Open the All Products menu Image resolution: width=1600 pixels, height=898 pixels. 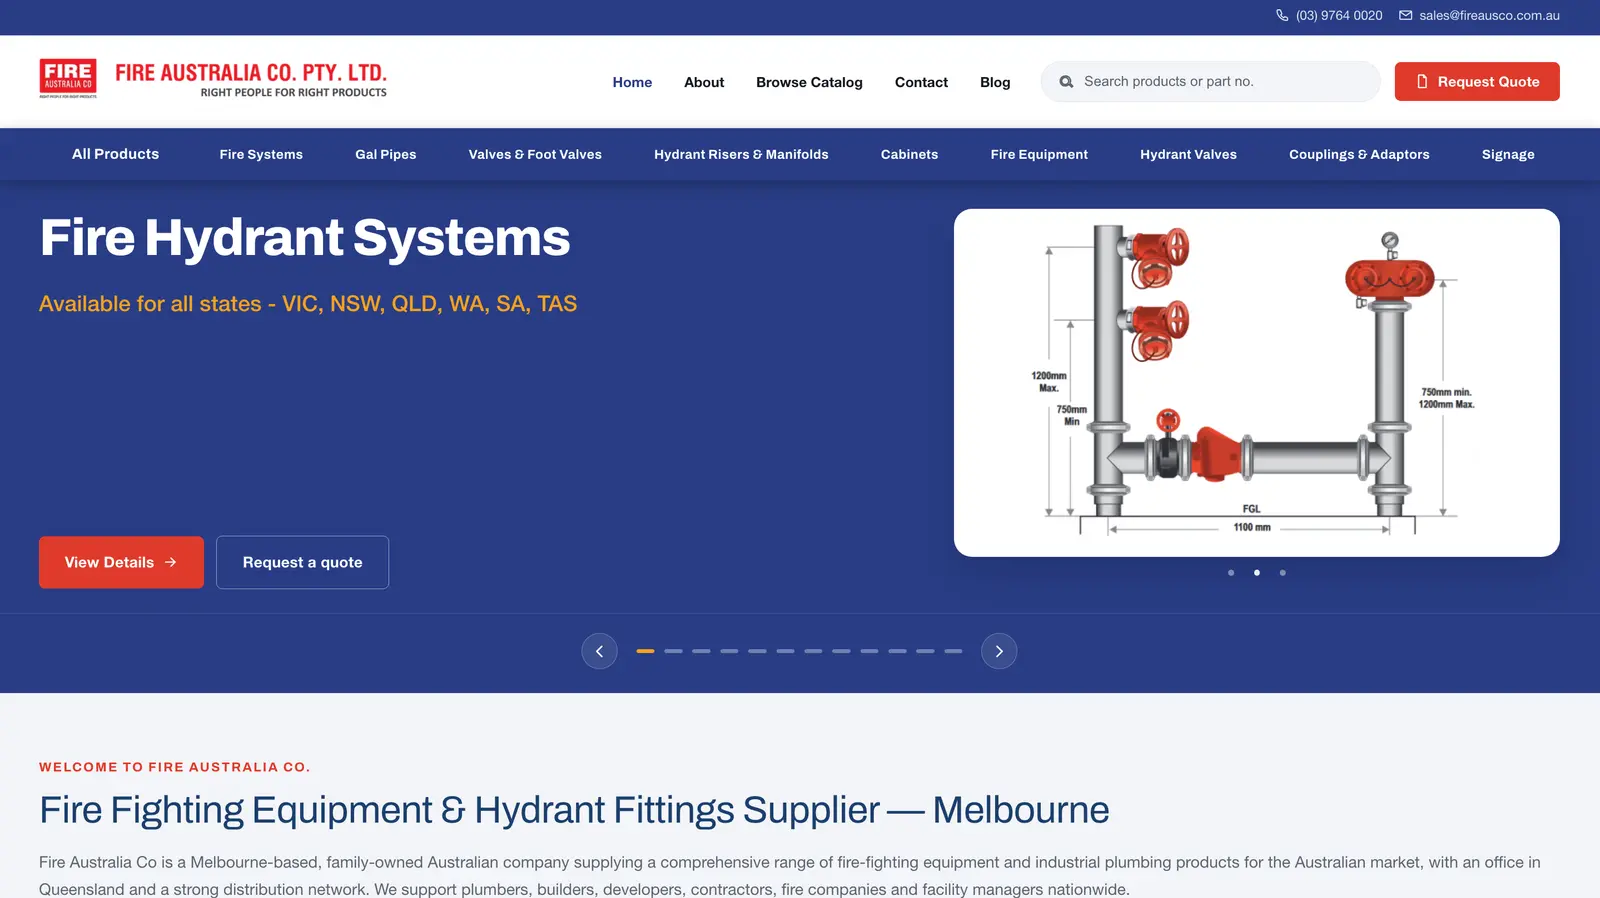tap(115, 154)
